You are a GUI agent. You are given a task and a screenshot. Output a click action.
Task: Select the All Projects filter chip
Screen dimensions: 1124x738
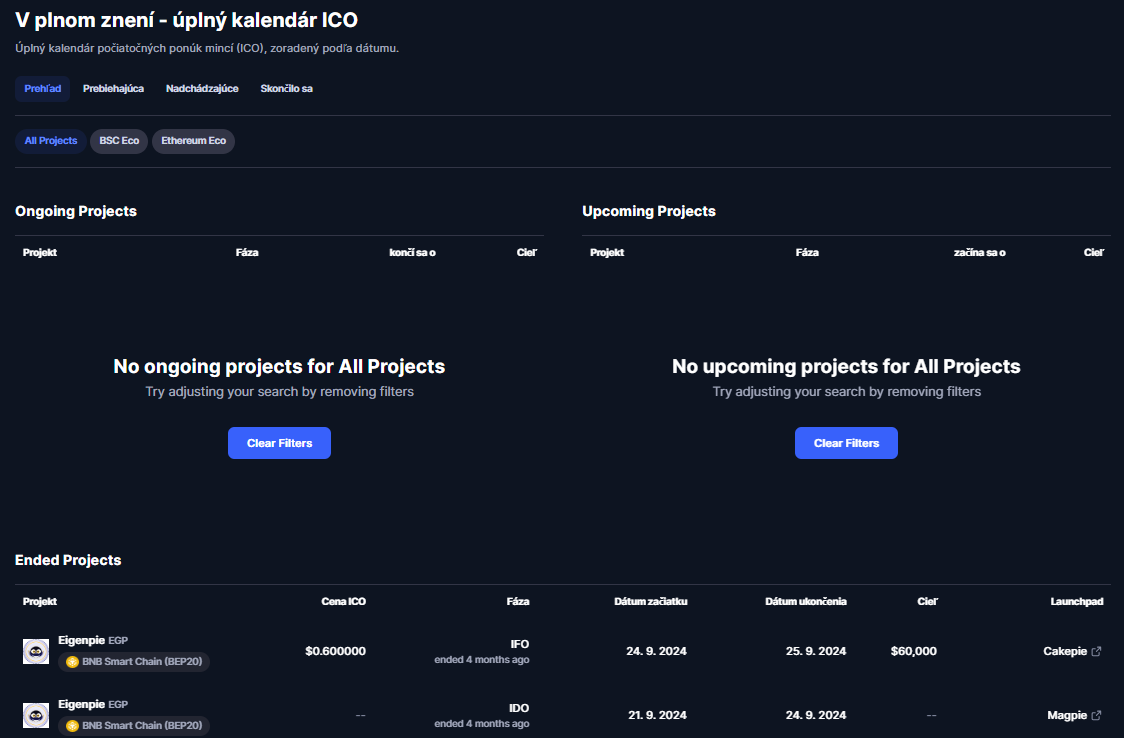click(x=51, y=141)
